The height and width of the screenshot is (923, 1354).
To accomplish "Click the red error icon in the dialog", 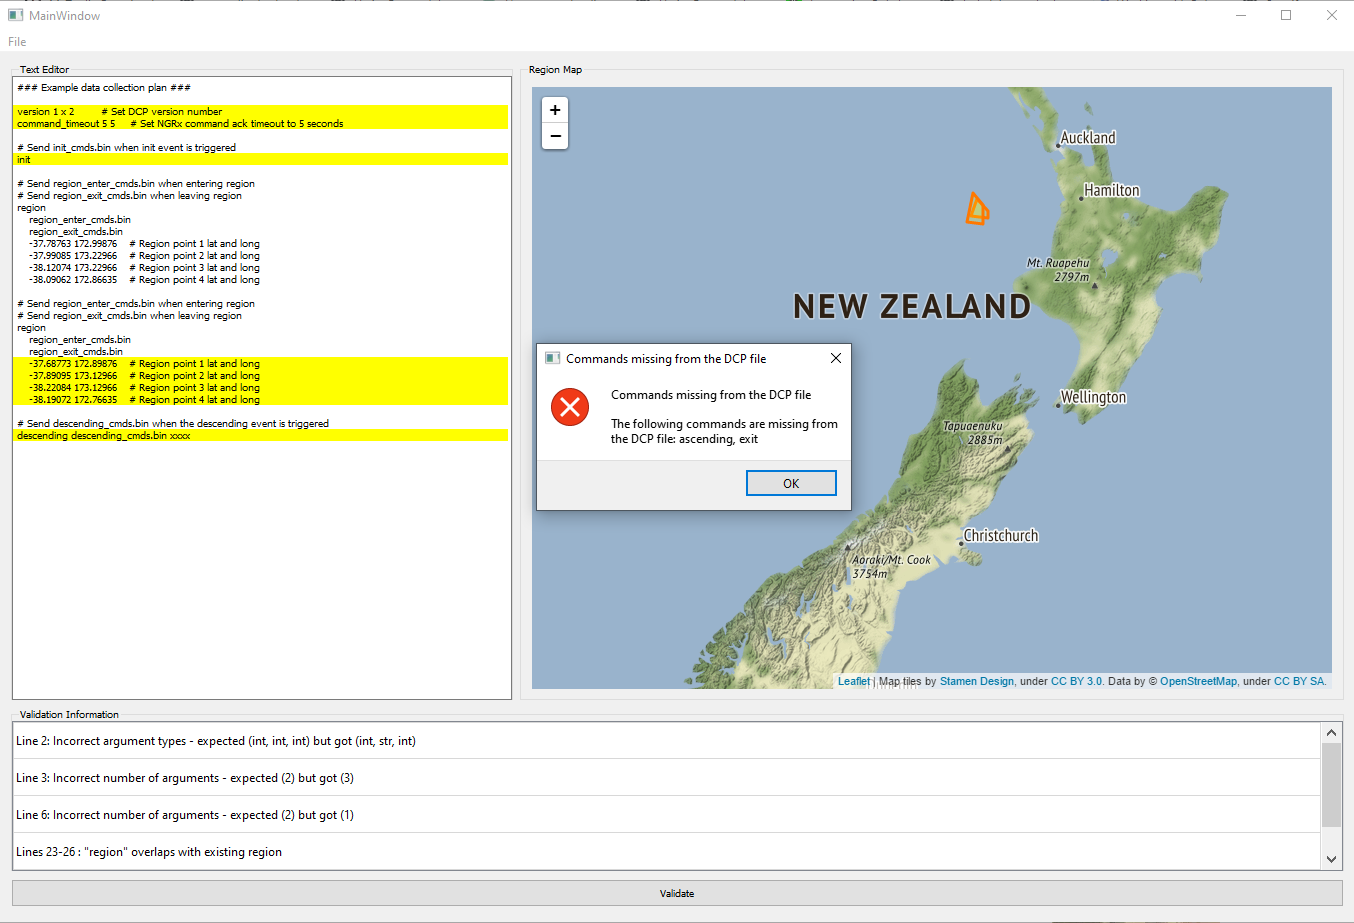I will tap(570, 407).
